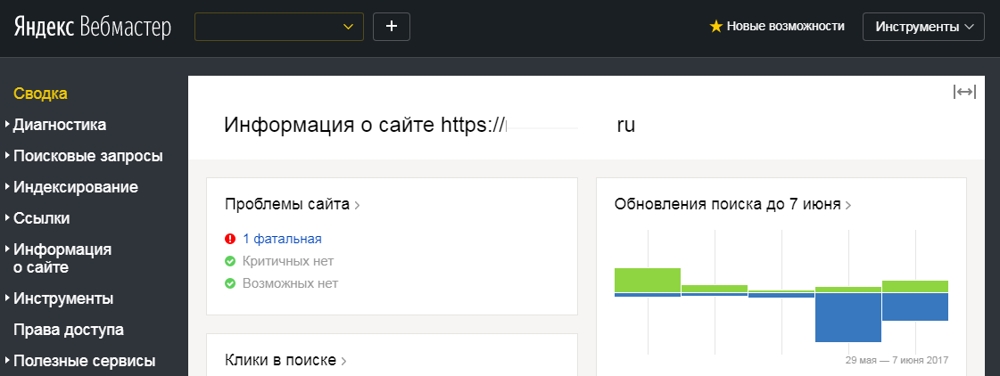Click the Возможных нет text
Viewport: 1000px width, 376px height.
pyautogui.click(x=290, y=284)
